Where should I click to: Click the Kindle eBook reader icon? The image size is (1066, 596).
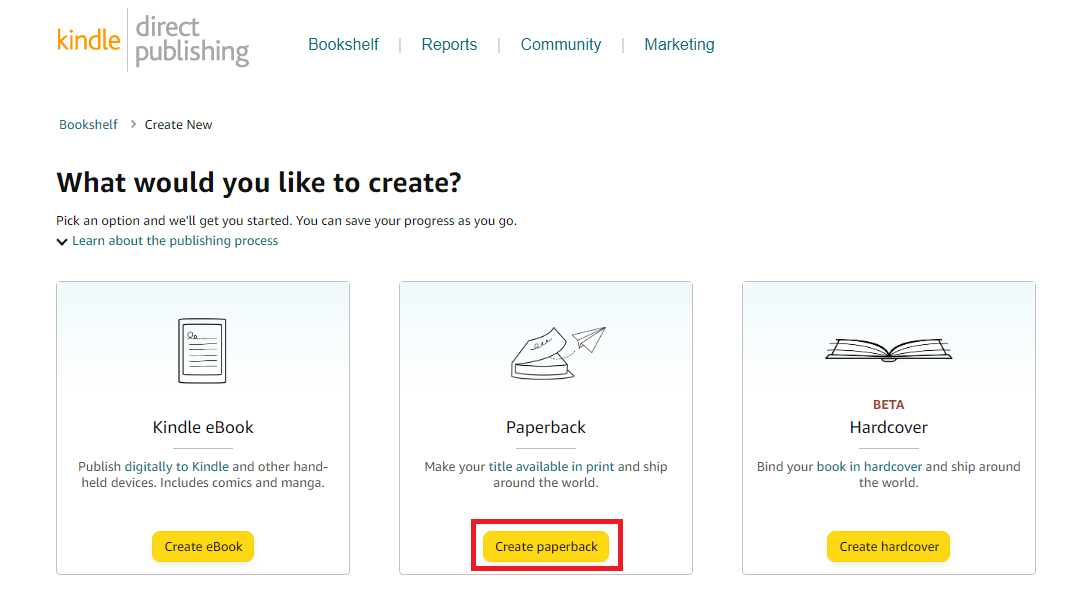click(x=202, y=351)
